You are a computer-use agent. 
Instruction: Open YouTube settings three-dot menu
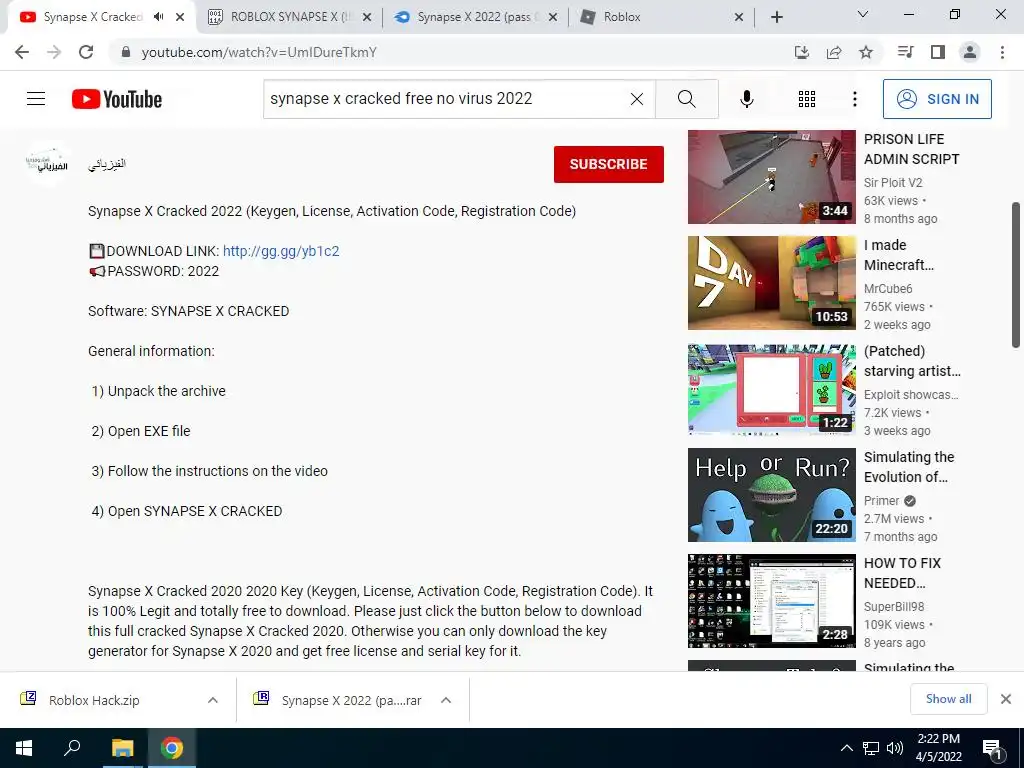[854, 99]
